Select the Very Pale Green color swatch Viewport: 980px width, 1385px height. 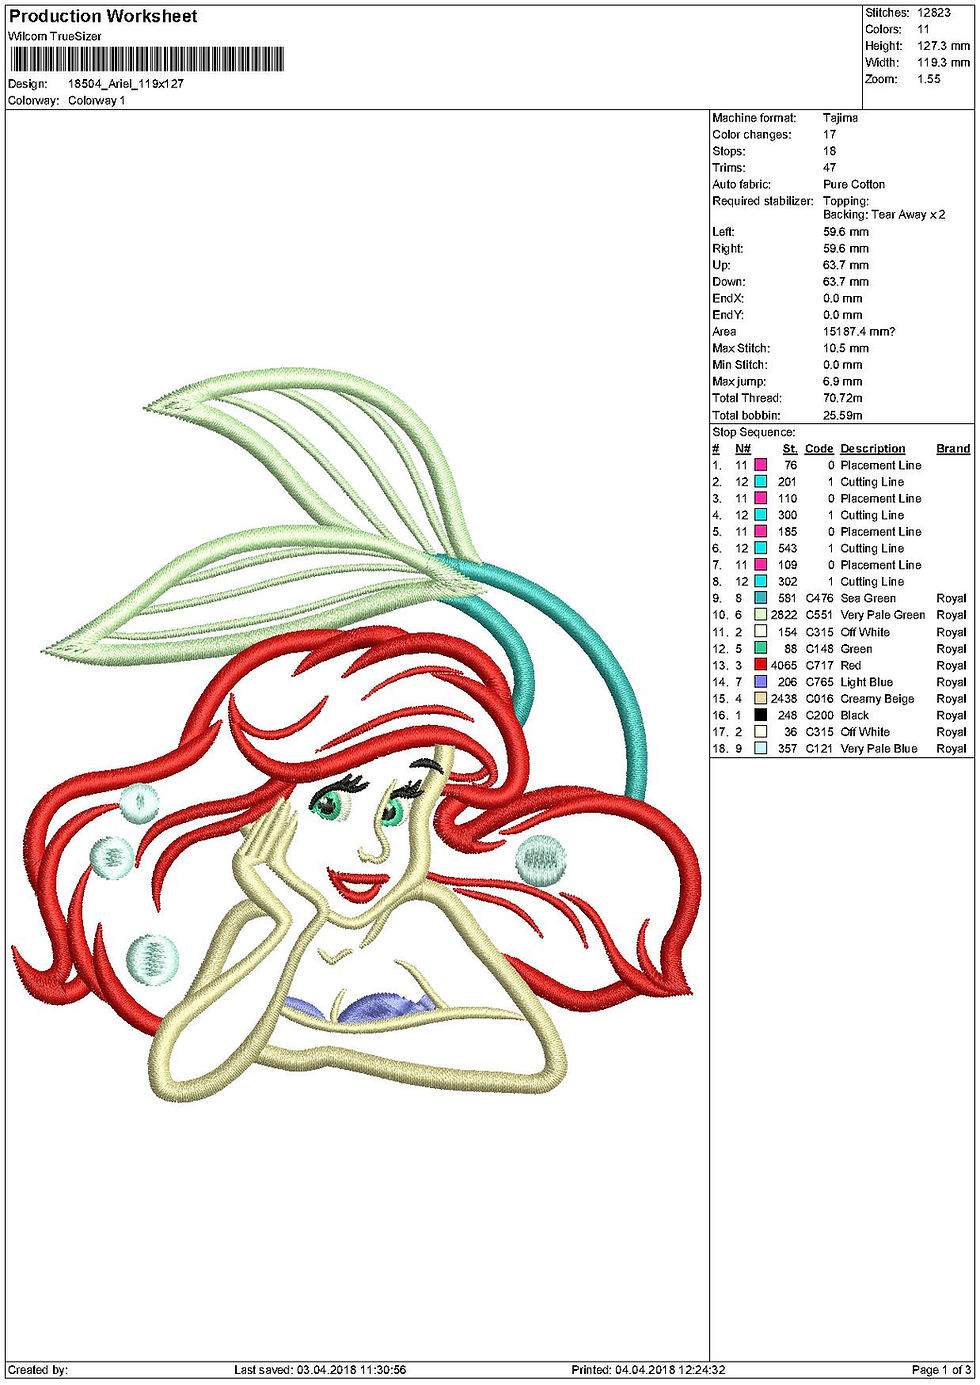pos(760,615)
